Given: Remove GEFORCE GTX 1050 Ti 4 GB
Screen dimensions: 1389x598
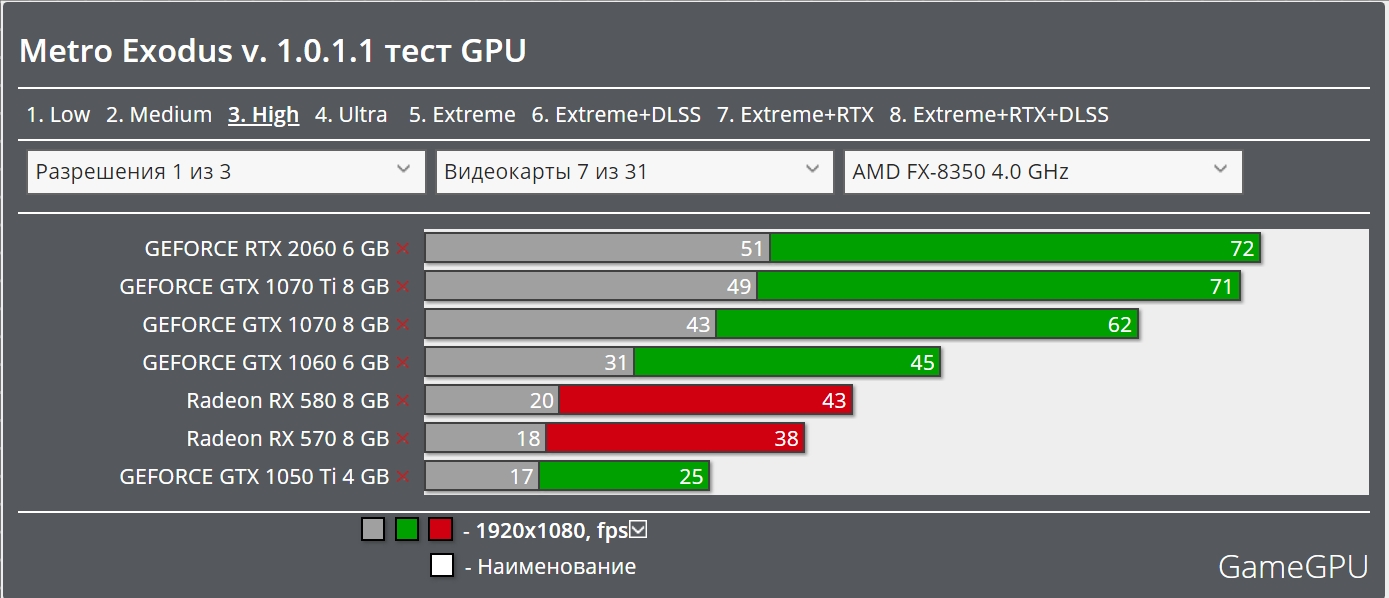Looking at the screenshot, I should 403,477.
